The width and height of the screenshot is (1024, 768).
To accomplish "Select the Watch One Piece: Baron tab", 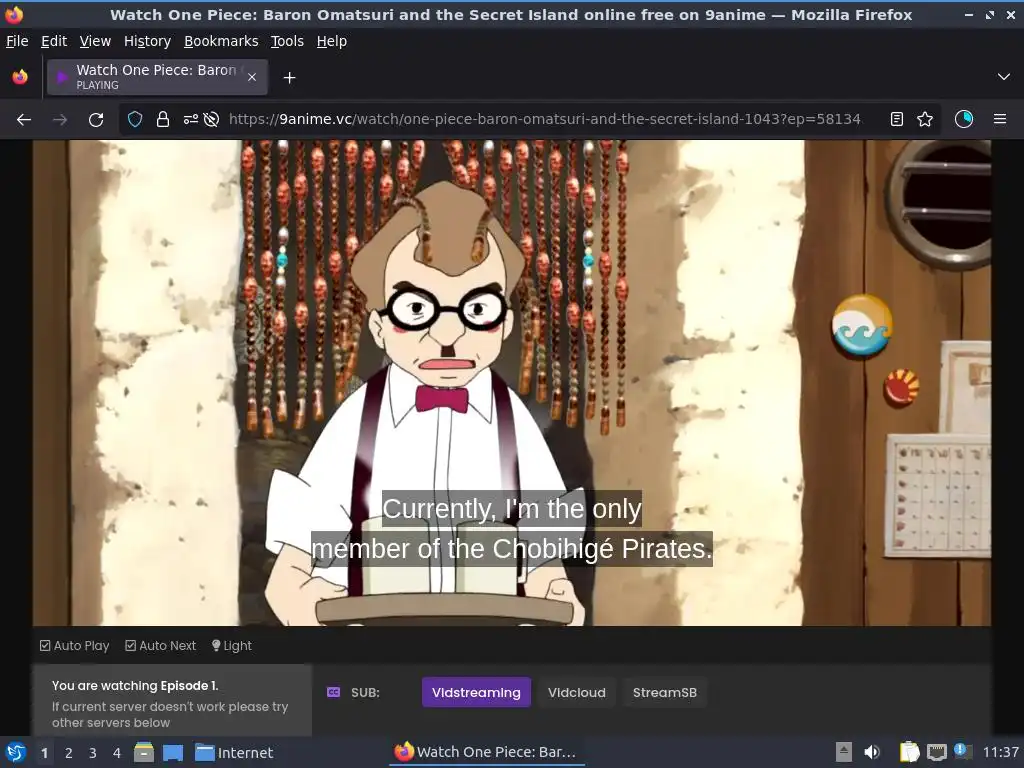I will pos(157,77).
